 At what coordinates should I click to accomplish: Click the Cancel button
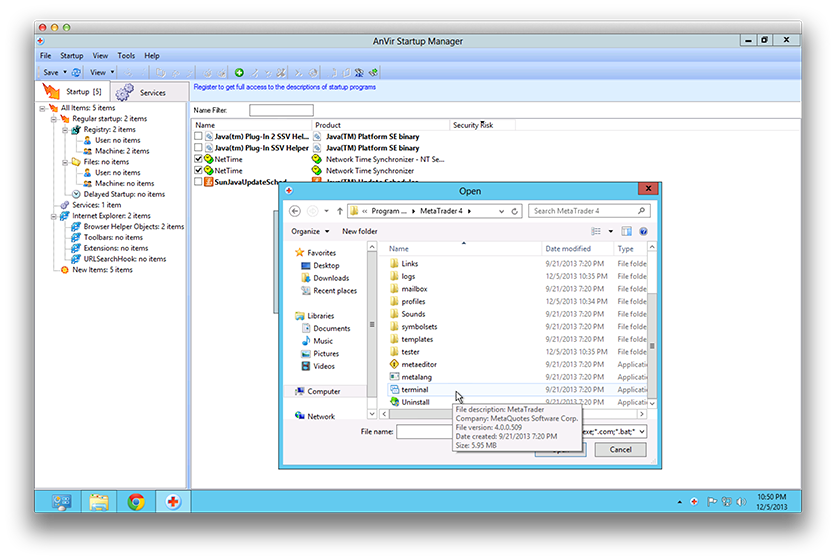(x=620, y=450)
